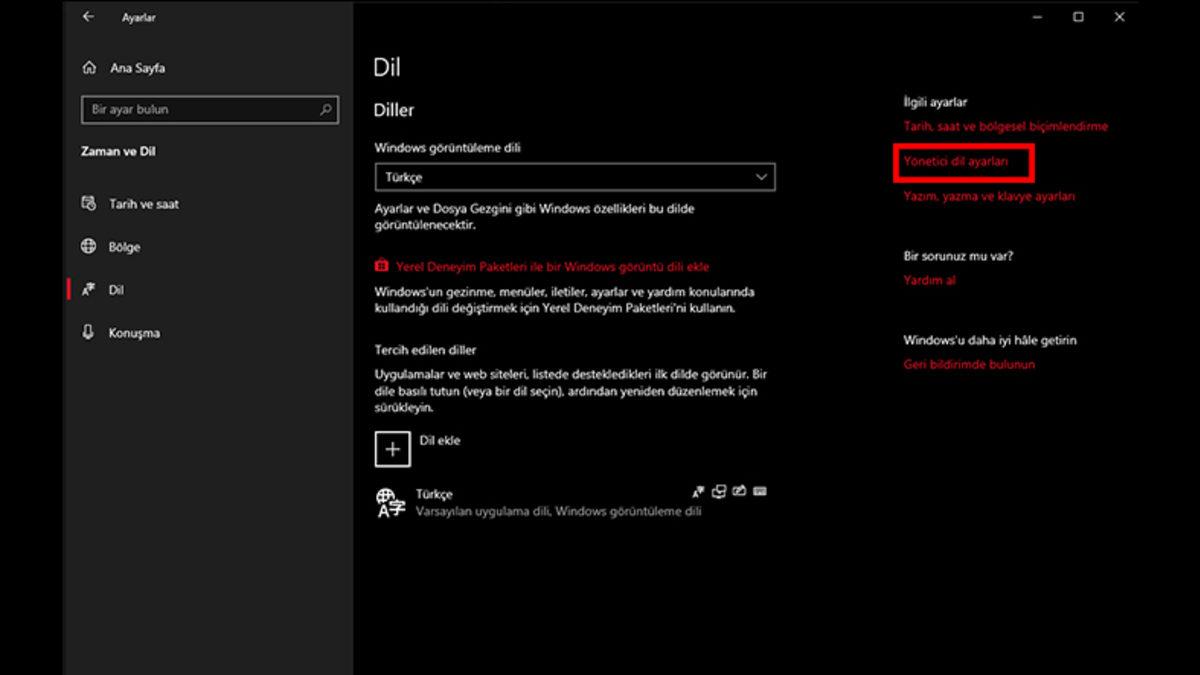Screen dimensions: 1200x675
Task: Click the display language icon near Türkçe
Action: coord(698,491)
